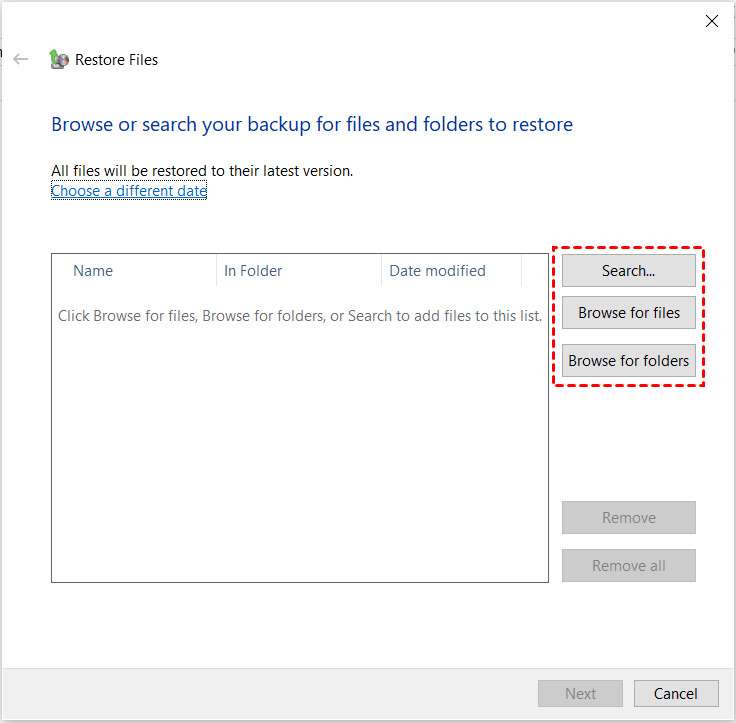
Task: Click the Remove button
Action: coord(629,517)
